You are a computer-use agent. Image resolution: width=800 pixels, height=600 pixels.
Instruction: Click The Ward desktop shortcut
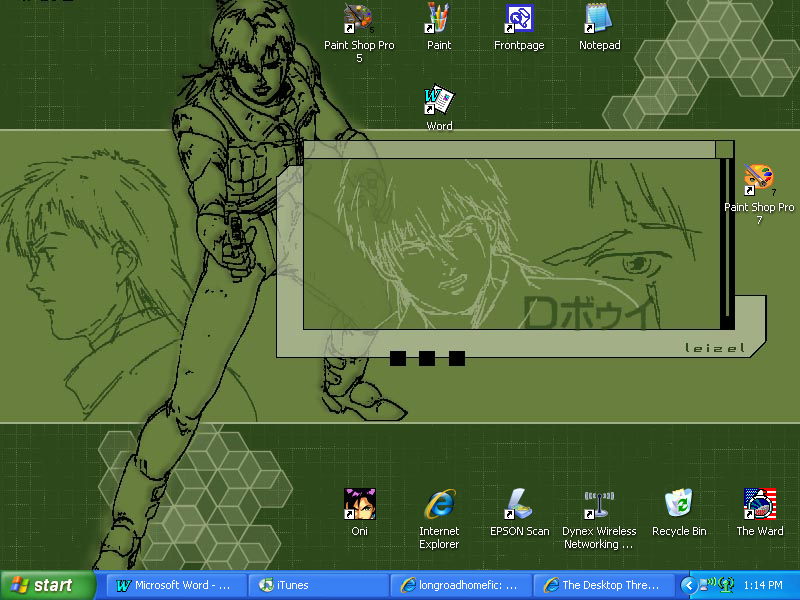click(760, 512)
